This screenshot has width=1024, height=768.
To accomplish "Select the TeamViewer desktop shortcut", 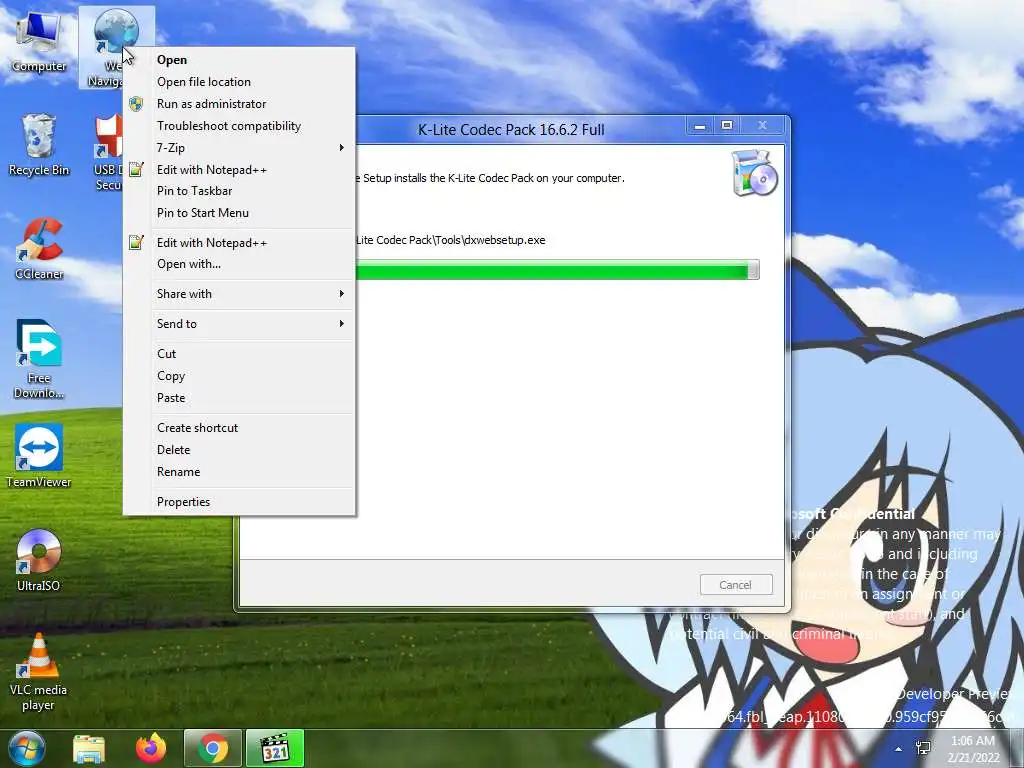I will [39, 456].
